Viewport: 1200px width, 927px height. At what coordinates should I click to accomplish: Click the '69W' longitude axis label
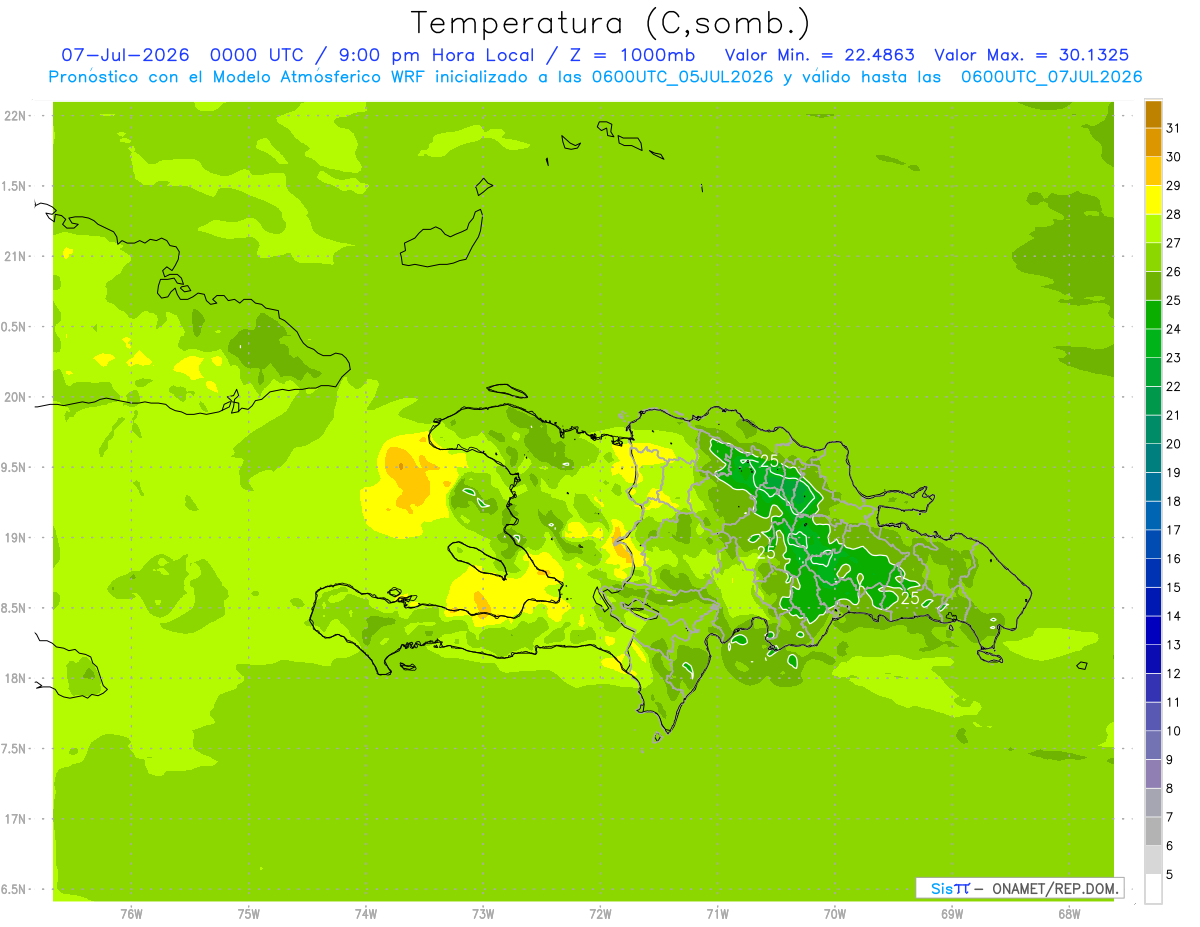pyautogui.click(x=952, y=913)
